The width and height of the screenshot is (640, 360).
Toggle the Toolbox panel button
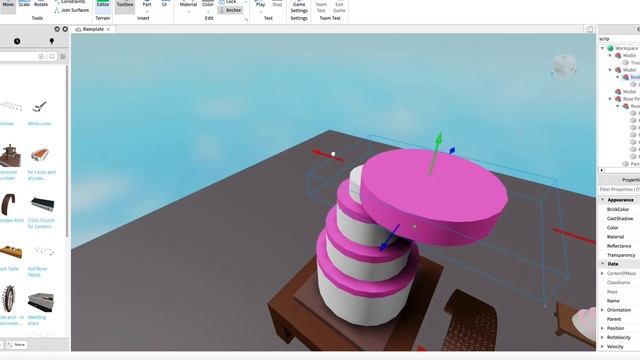pyautogui.click(x=125, y=5)
